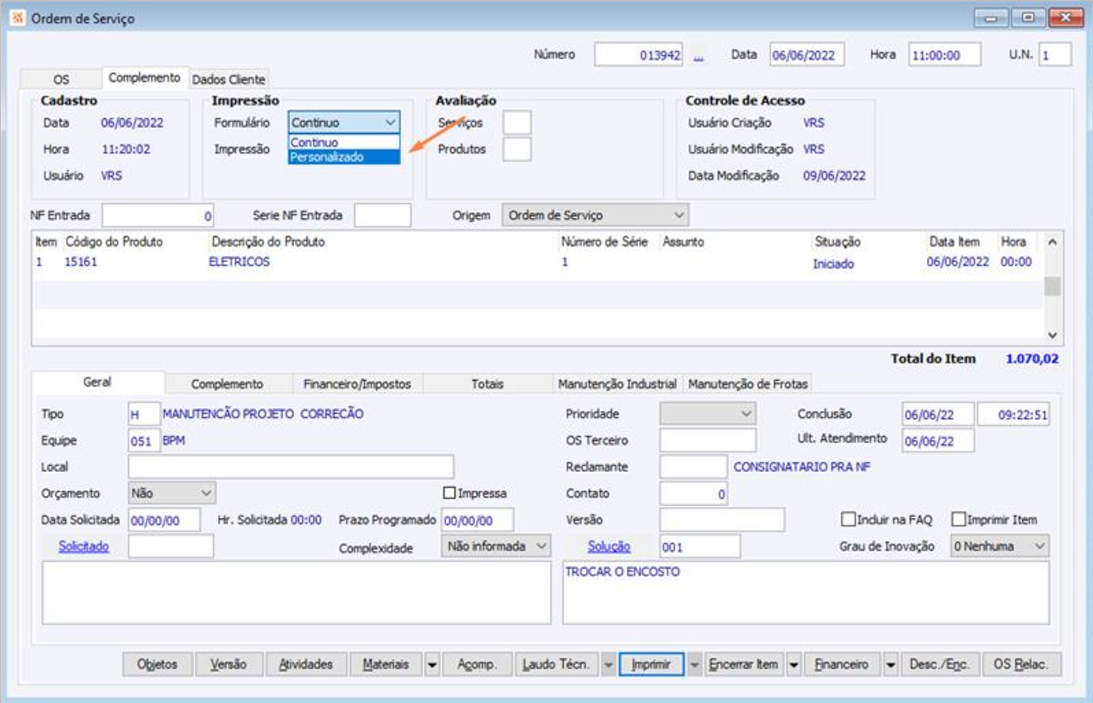Follow the Solução link
The width and height of the screenshot is (1093, 703).
pos(609,546)
